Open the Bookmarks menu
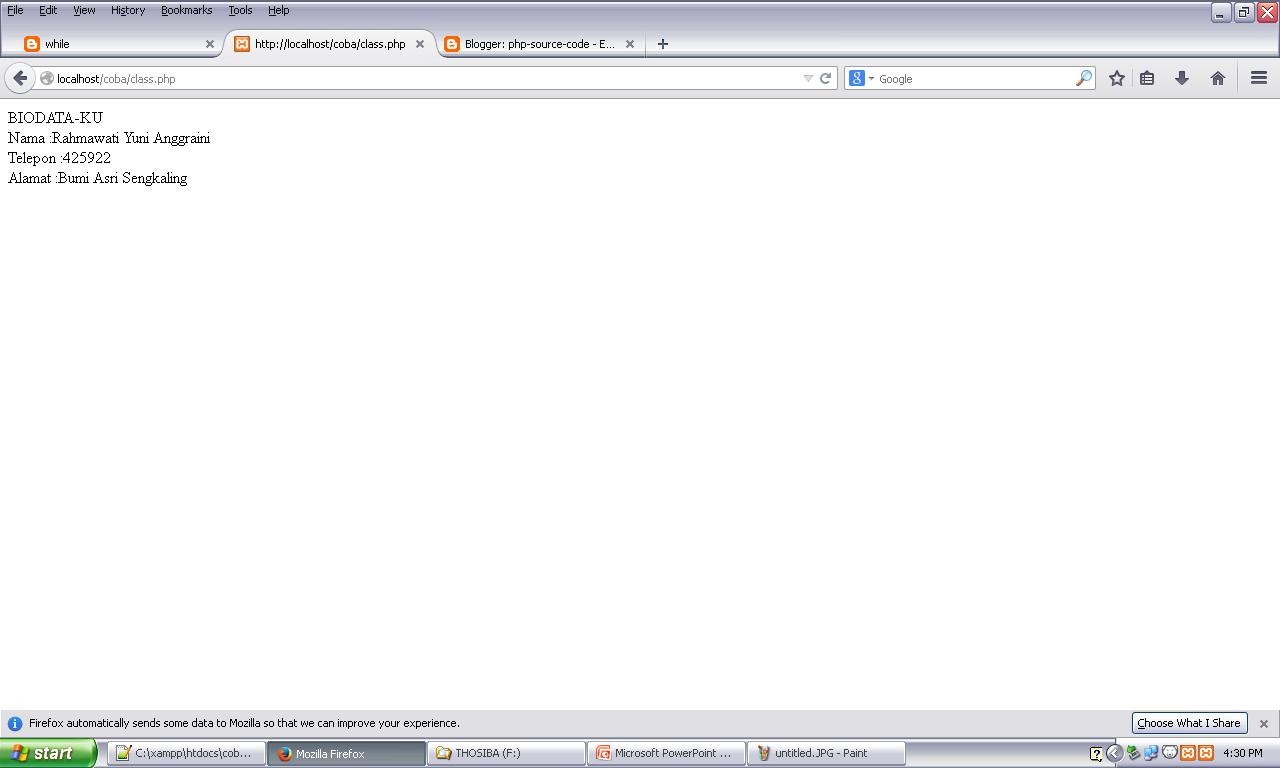Screen dimensions: 1280x768 pyautogui.click(x=186, y=10)
